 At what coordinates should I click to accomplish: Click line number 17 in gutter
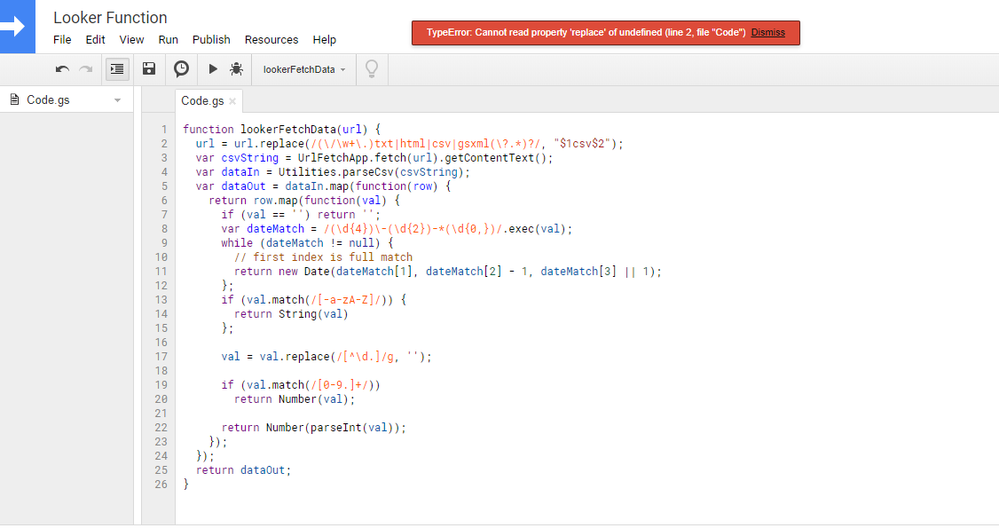[161, 356]
